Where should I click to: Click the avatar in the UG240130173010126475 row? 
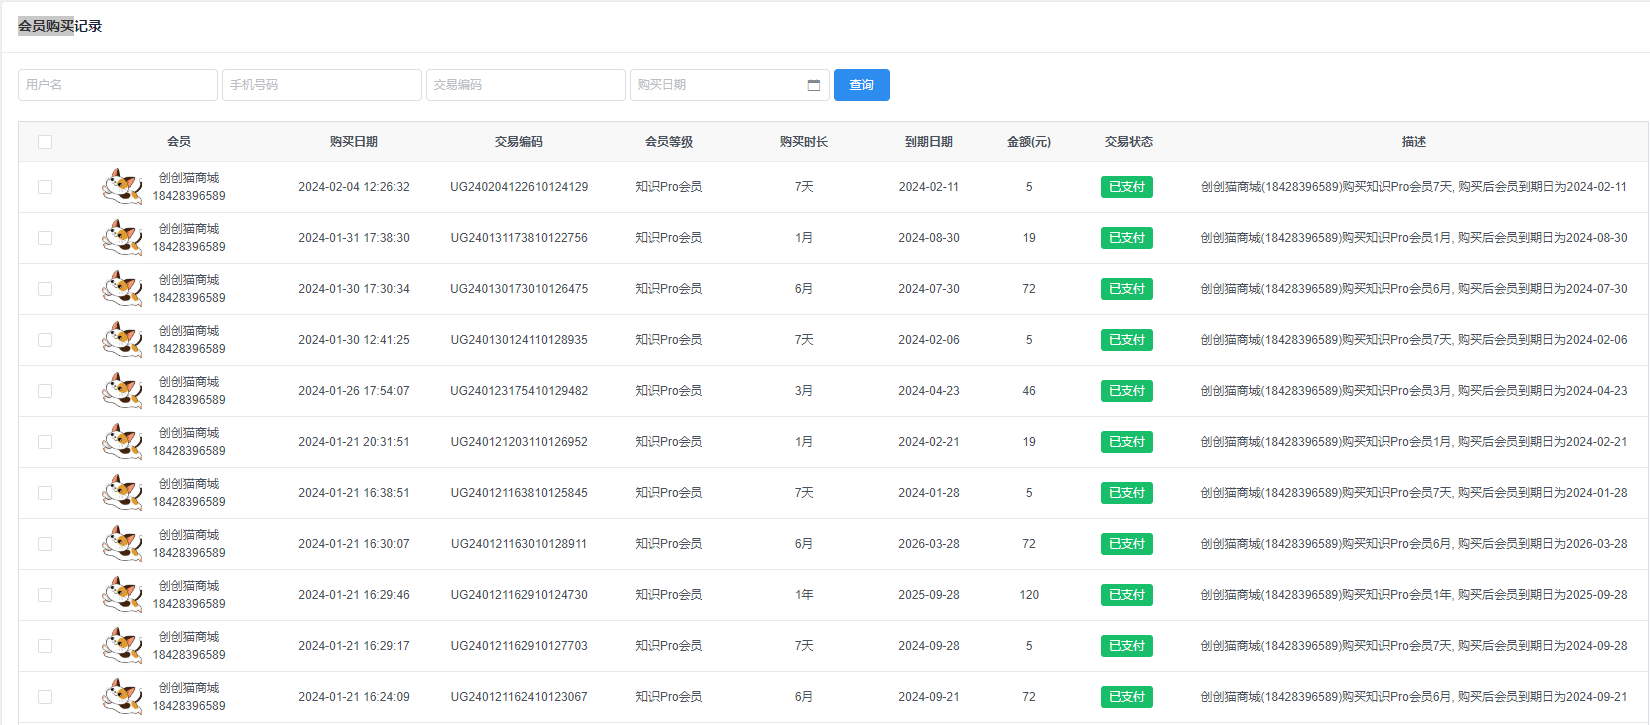click(x=122, y=289)
